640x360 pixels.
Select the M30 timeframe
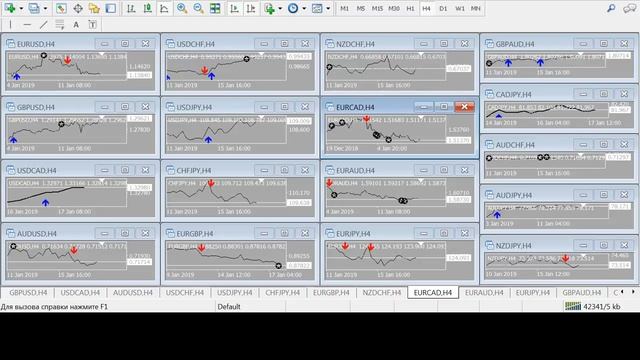tap(394, 8)
